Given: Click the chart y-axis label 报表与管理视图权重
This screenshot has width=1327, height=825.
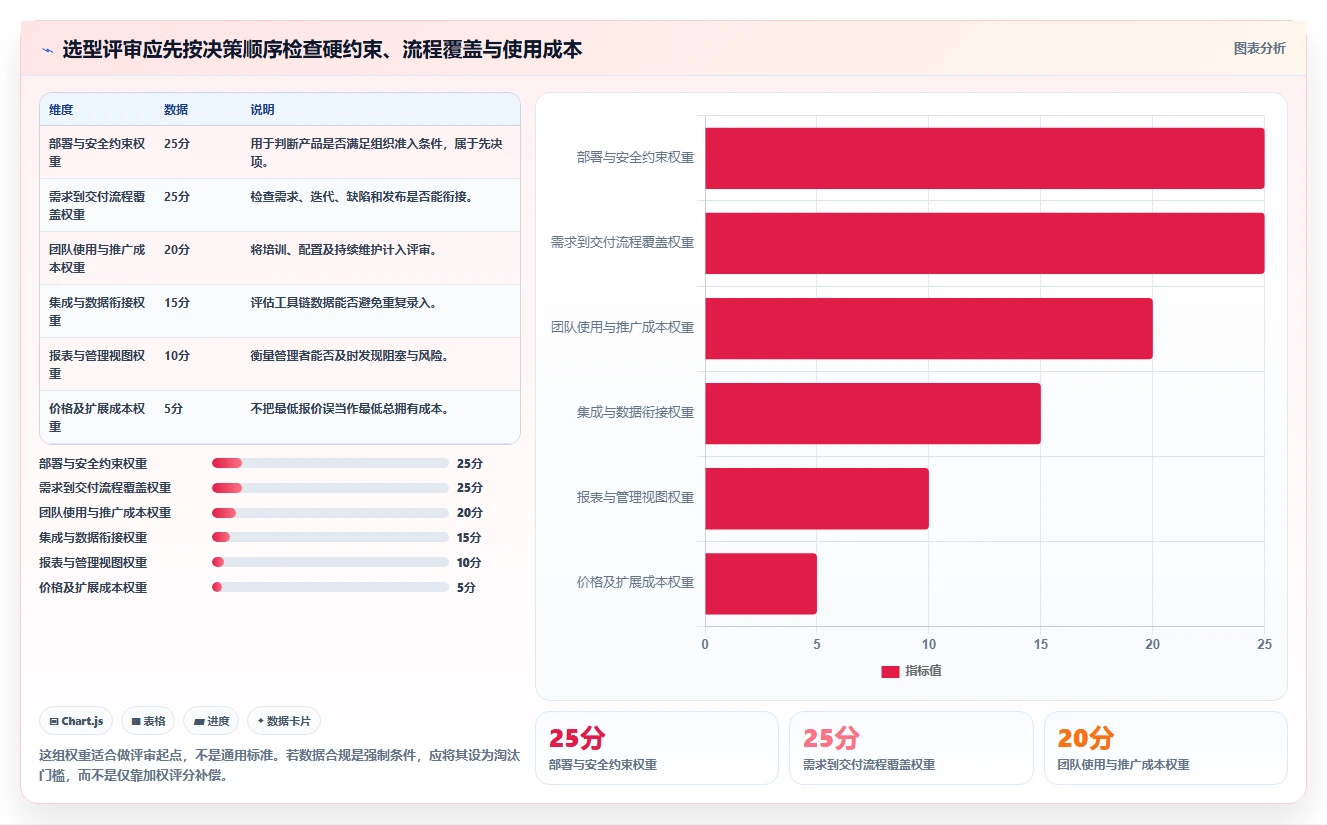Looking at the screenshot, I should 635,497.
